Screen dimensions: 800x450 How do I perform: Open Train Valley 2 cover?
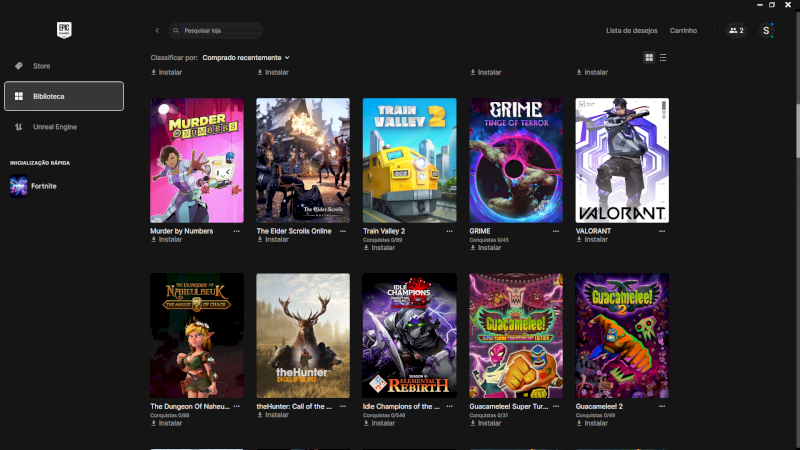(410, 160)
